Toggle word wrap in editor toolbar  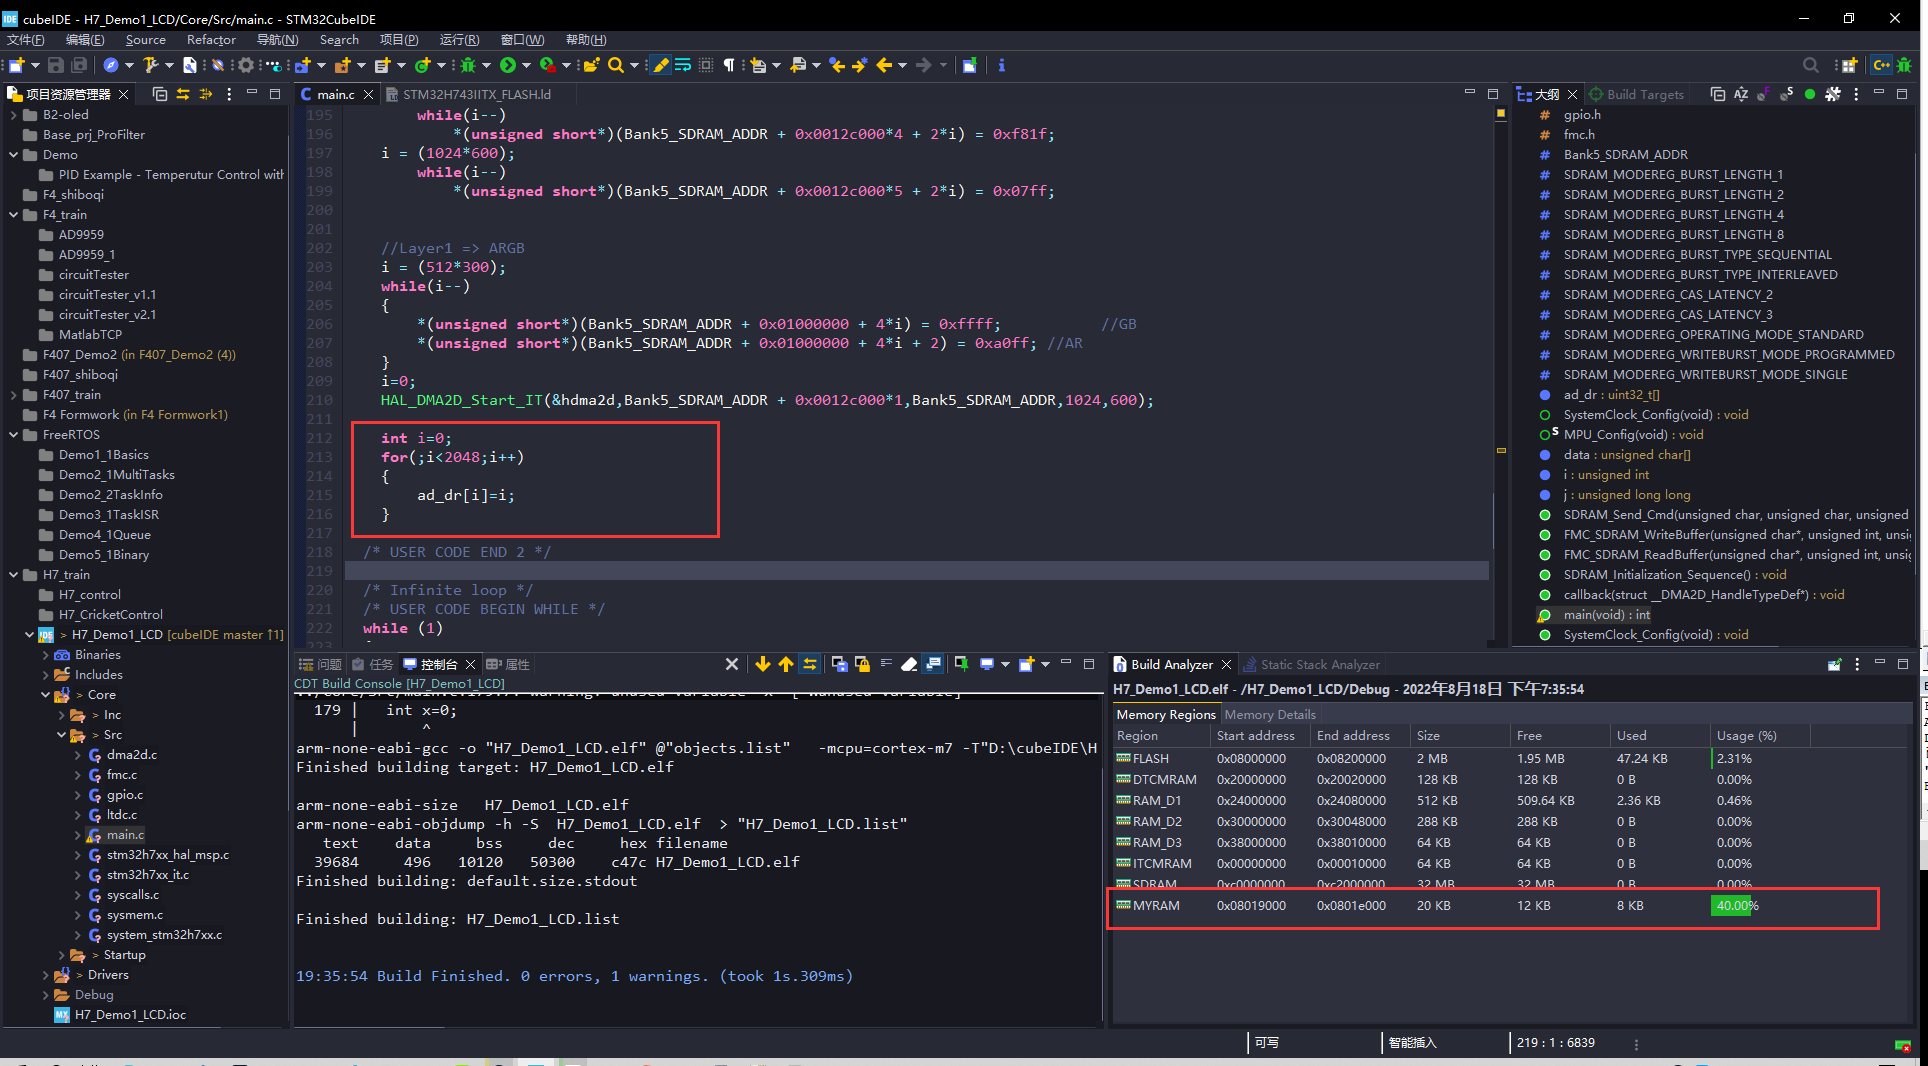(x=683, y=65)
